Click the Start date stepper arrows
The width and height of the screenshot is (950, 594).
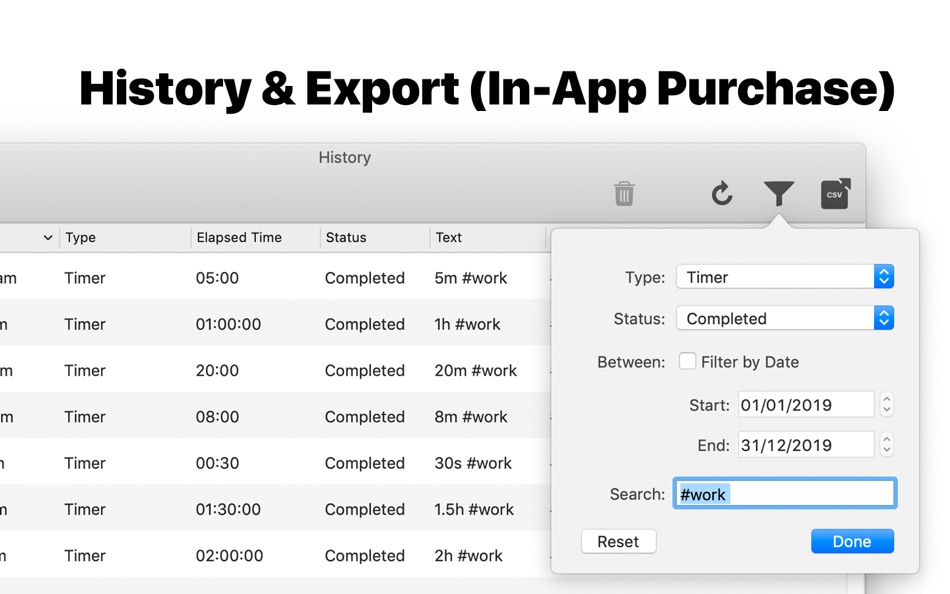(886, 404)
